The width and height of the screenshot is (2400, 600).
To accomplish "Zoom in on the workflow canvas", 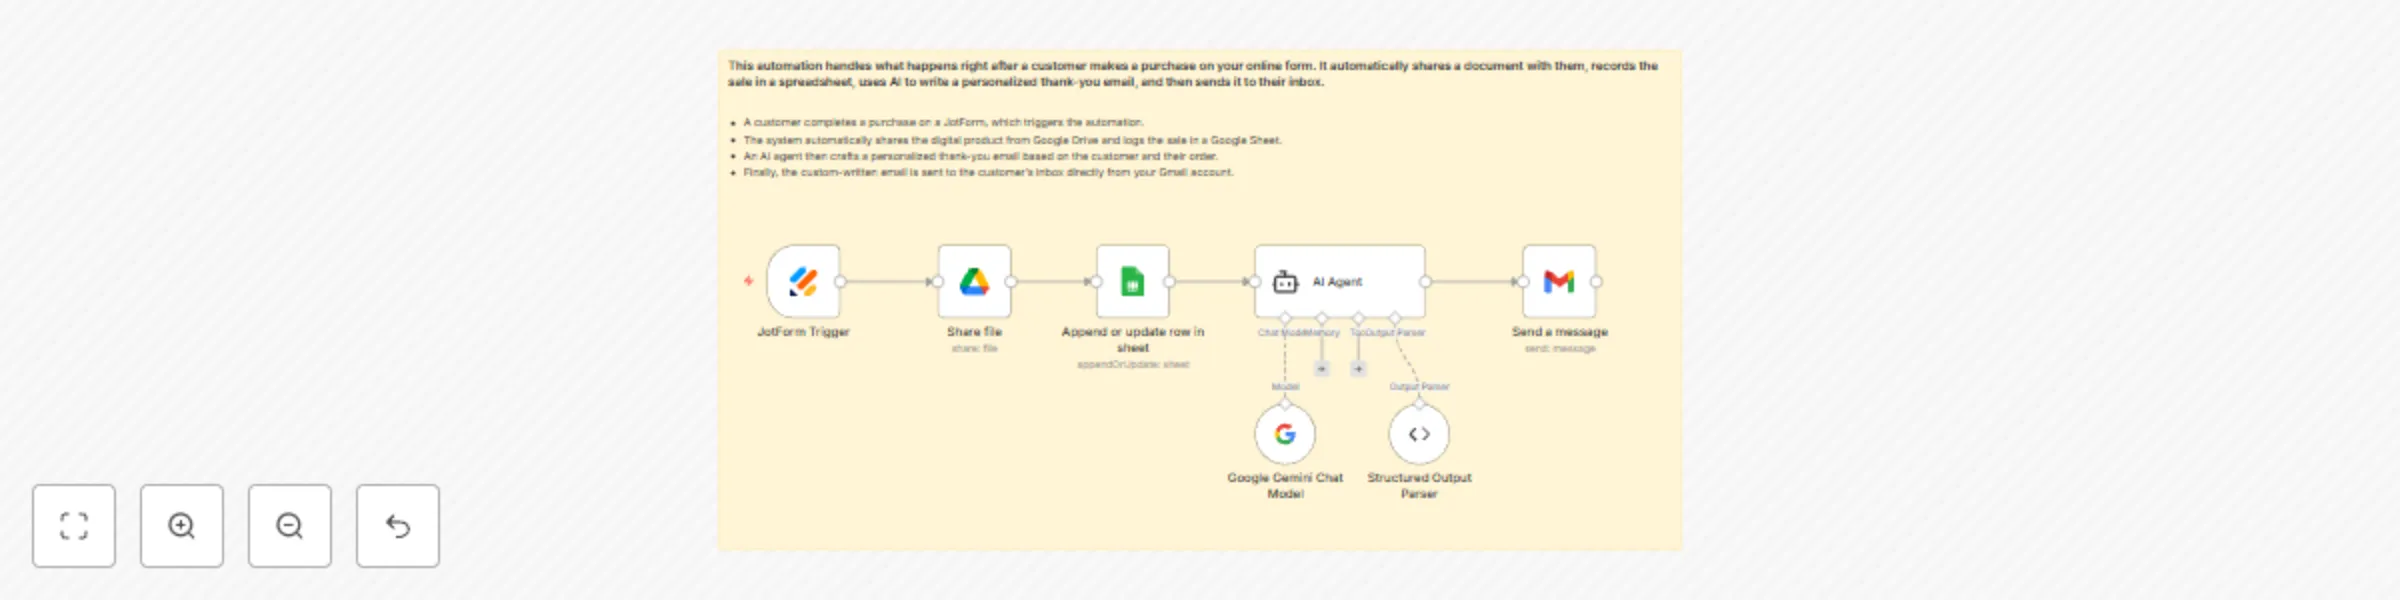I will click(x=182, y=526).
